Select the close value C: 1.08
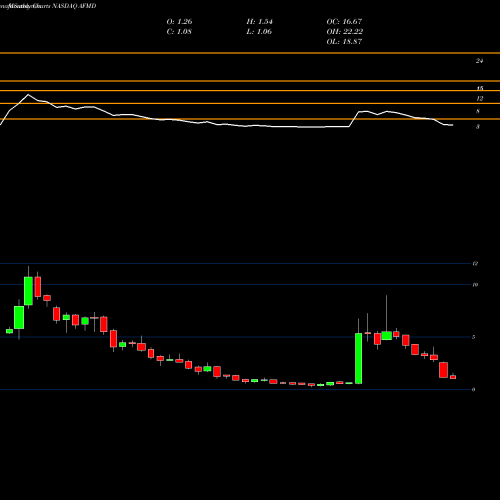The height and width of the screenshot is (500, 500). [179, 31]
